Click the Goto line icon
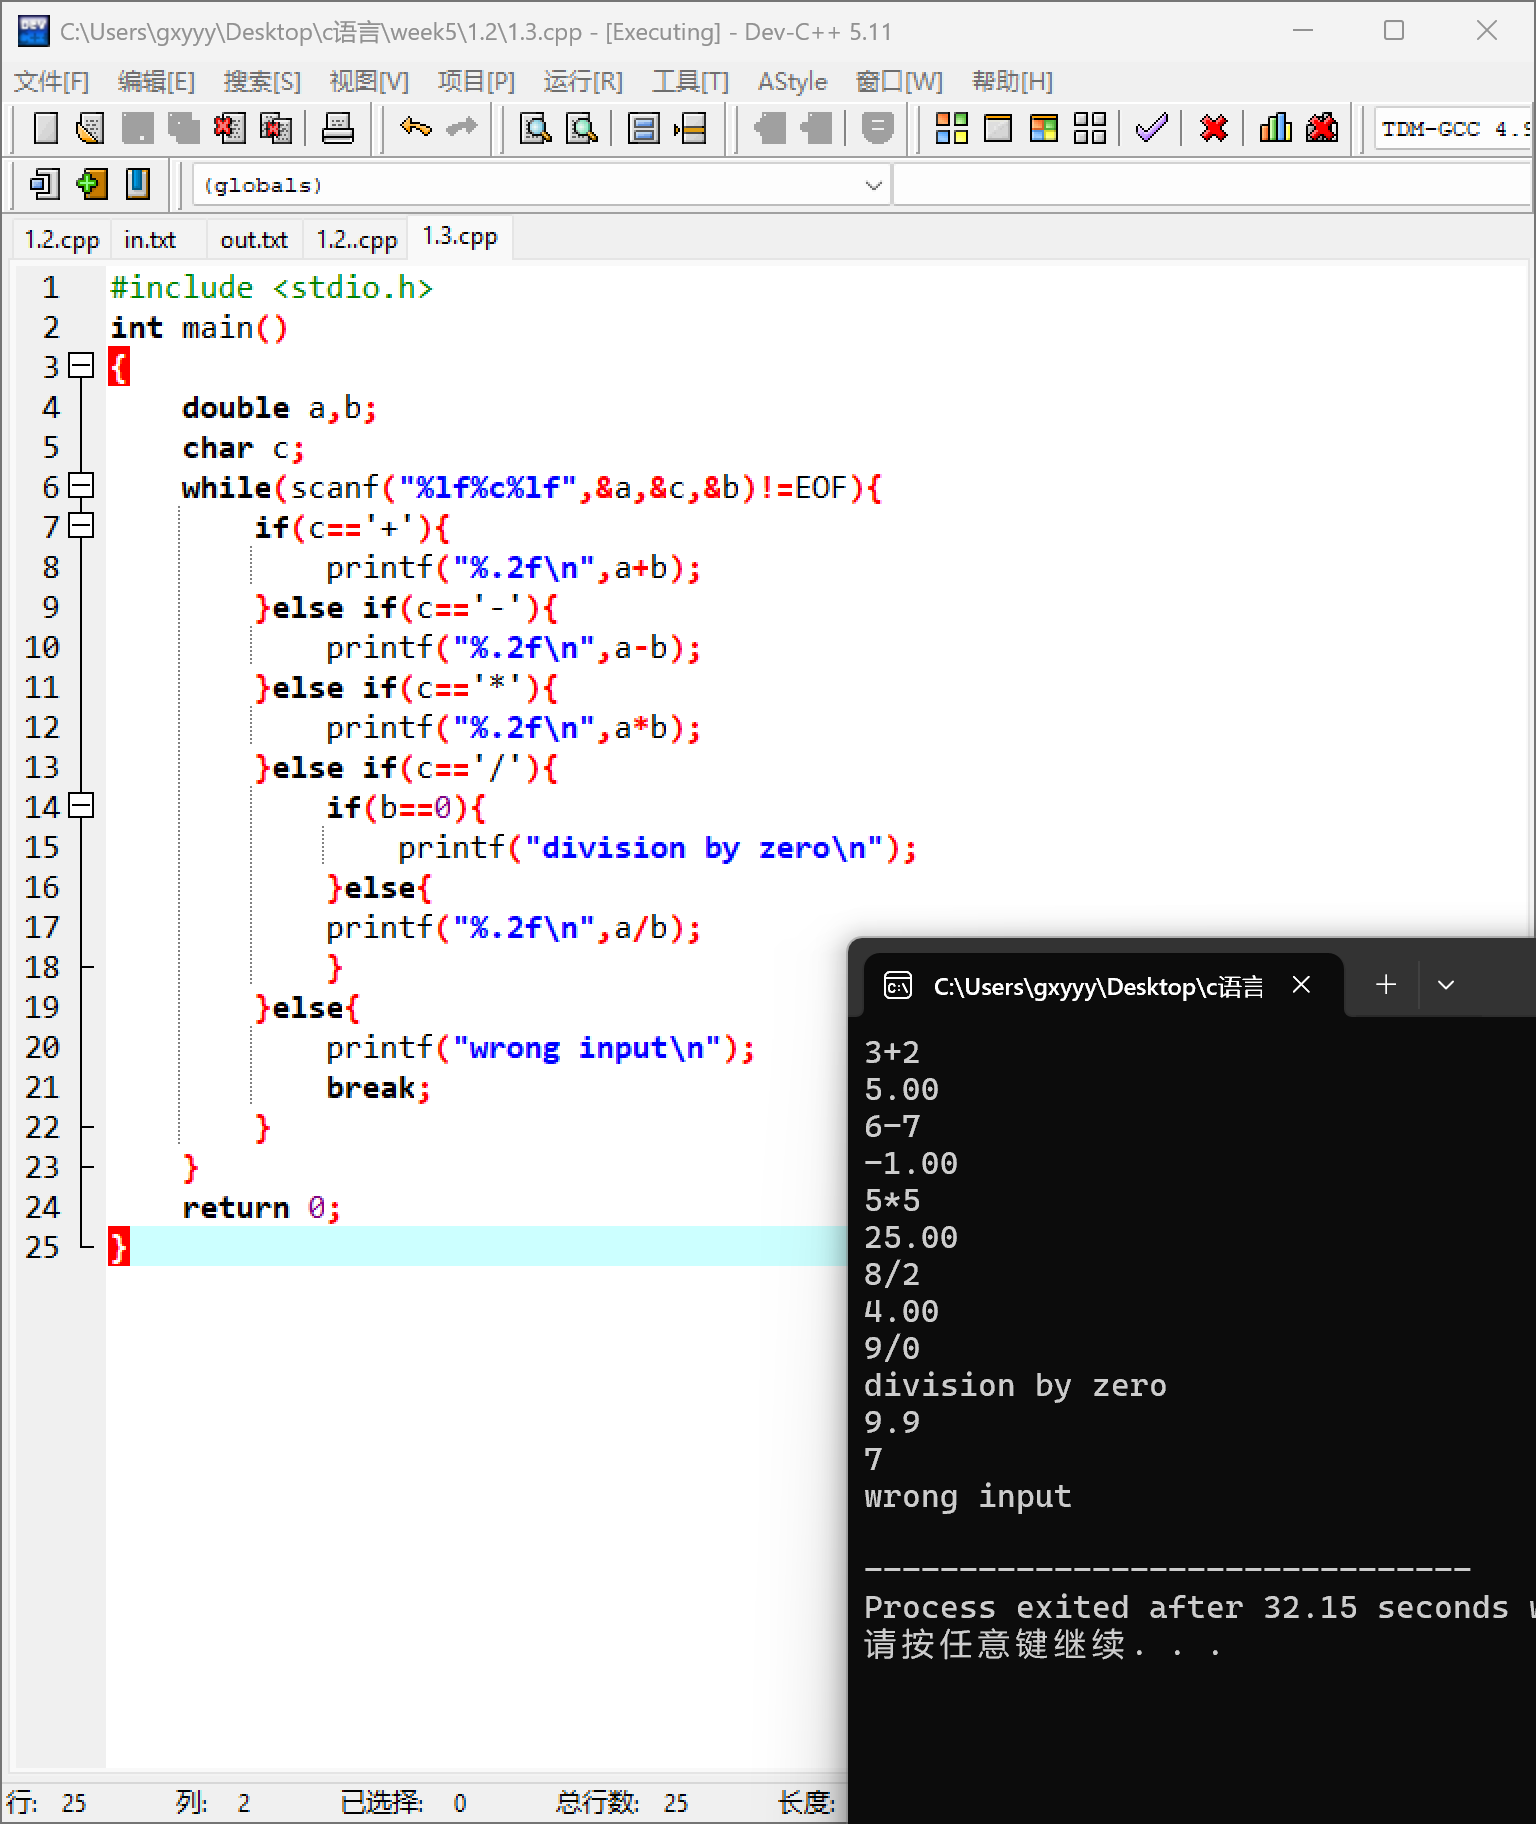Viewport: 1536px width, 1824px height. (690, 128)
